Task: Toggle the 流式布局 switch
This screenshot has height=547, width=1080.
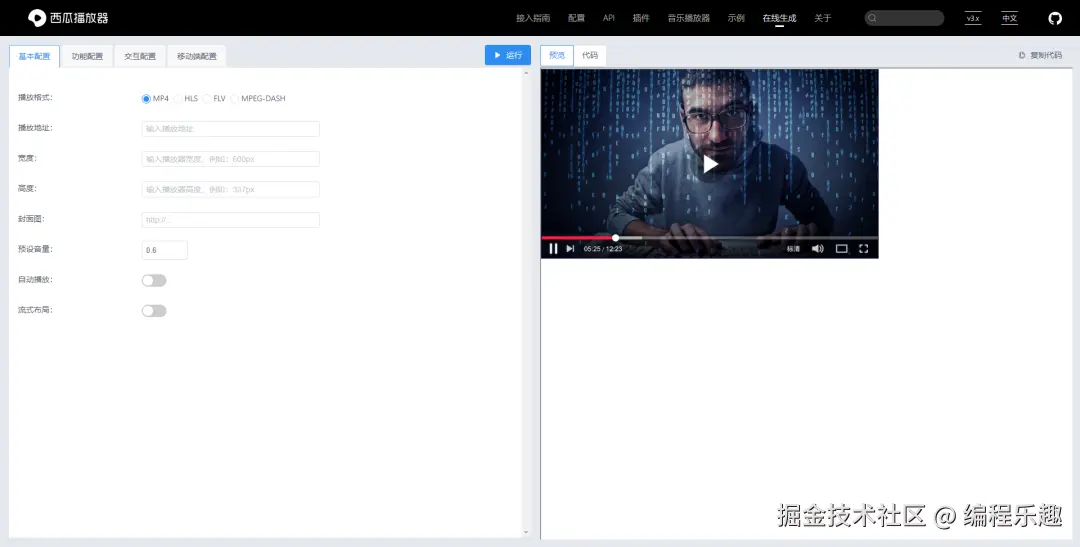Action: pos(154,311)
